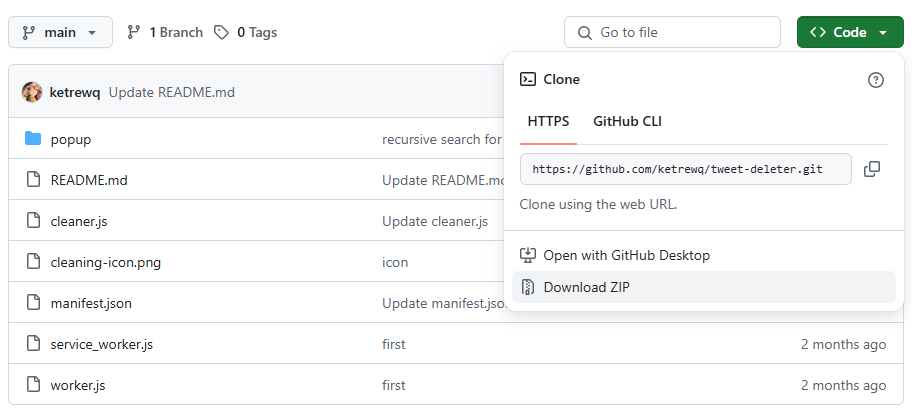This screenshot has height=417, width=912.
Task: Open the icon commit message for cleaning-icon.png
Action: tap(395, 262)
